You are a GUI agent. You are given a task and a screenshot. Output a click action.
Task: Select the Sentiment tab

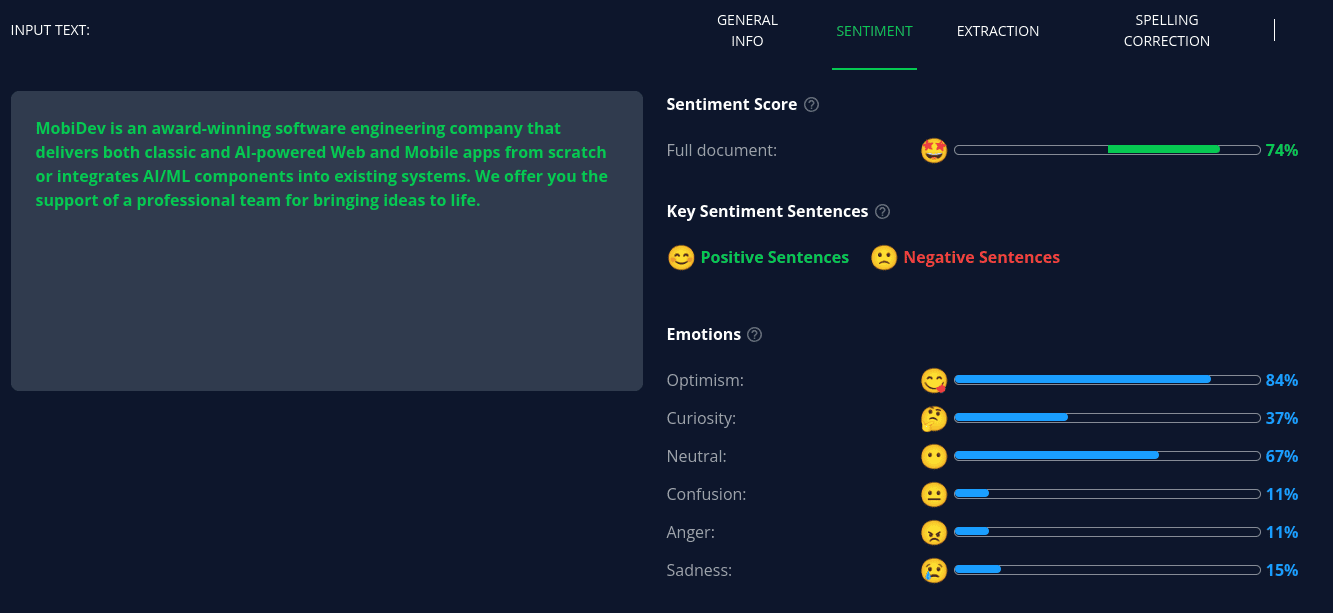coord(874,31)
